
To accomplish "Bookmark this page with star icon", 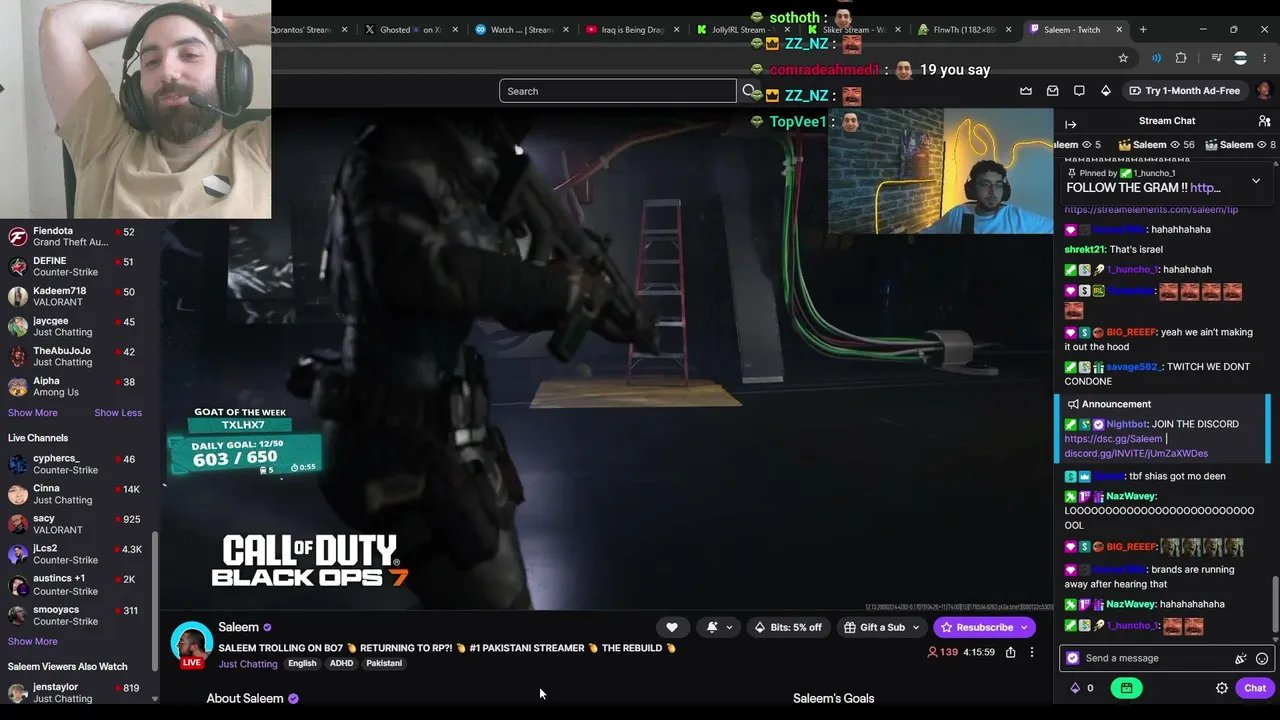I will [x=1123, y=58].
